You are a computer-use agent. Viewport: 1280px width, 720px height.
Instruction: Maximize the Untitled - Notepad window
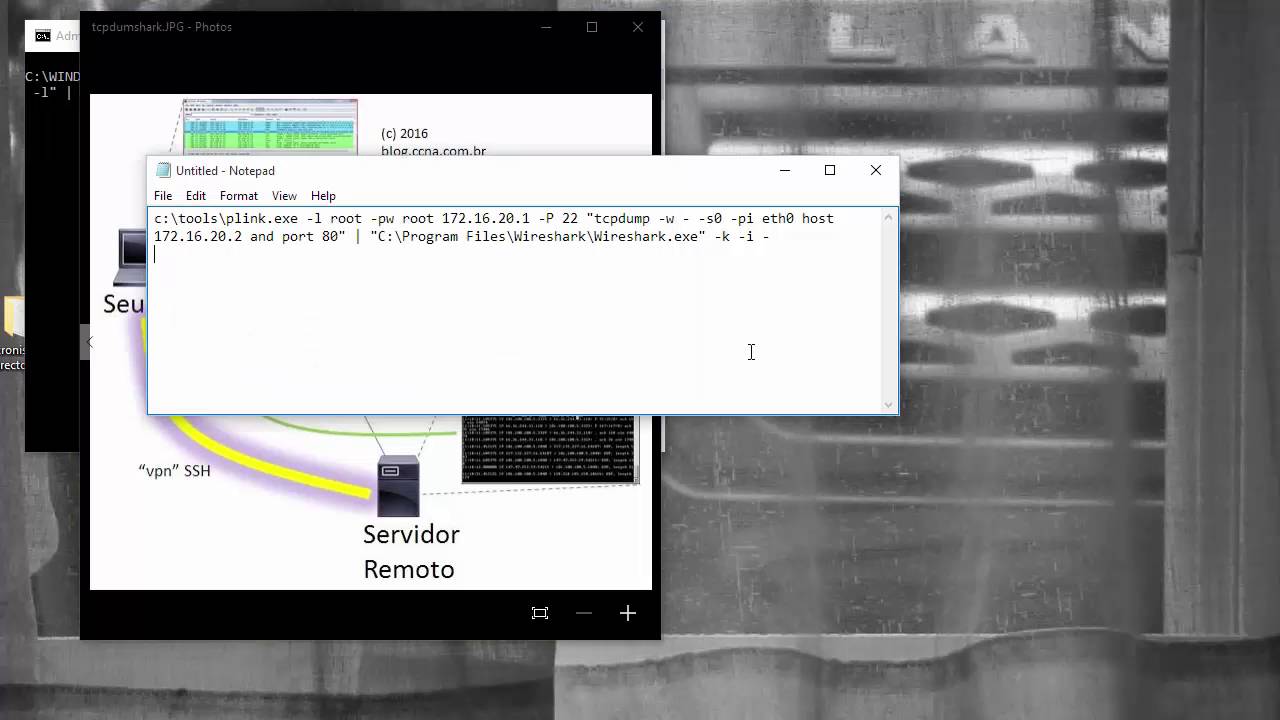coord(830,170)
